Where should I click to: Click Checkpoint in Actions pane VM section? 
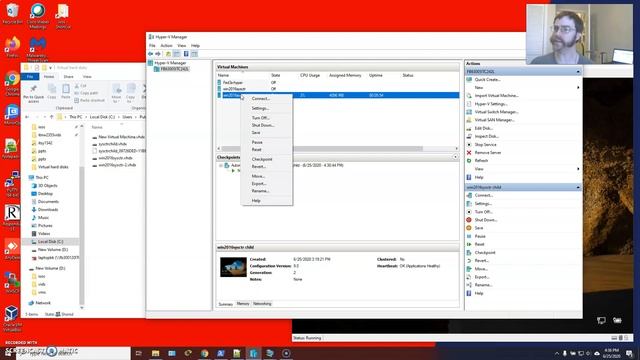pos(485,253)
